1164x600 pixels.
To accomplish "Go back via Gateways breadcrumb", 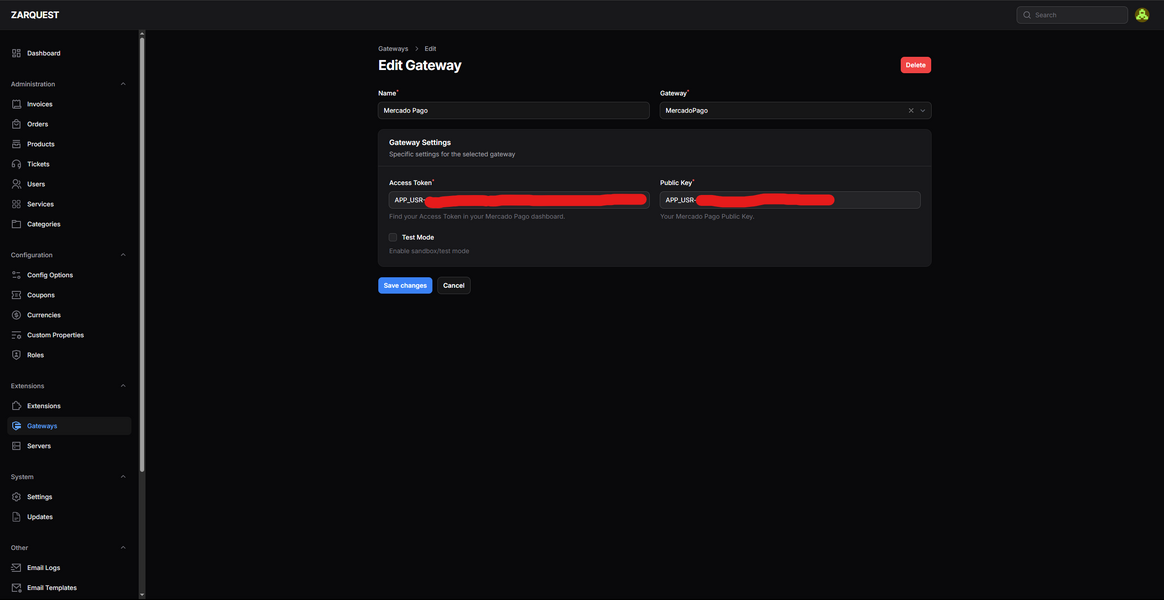I will (393, 49).
